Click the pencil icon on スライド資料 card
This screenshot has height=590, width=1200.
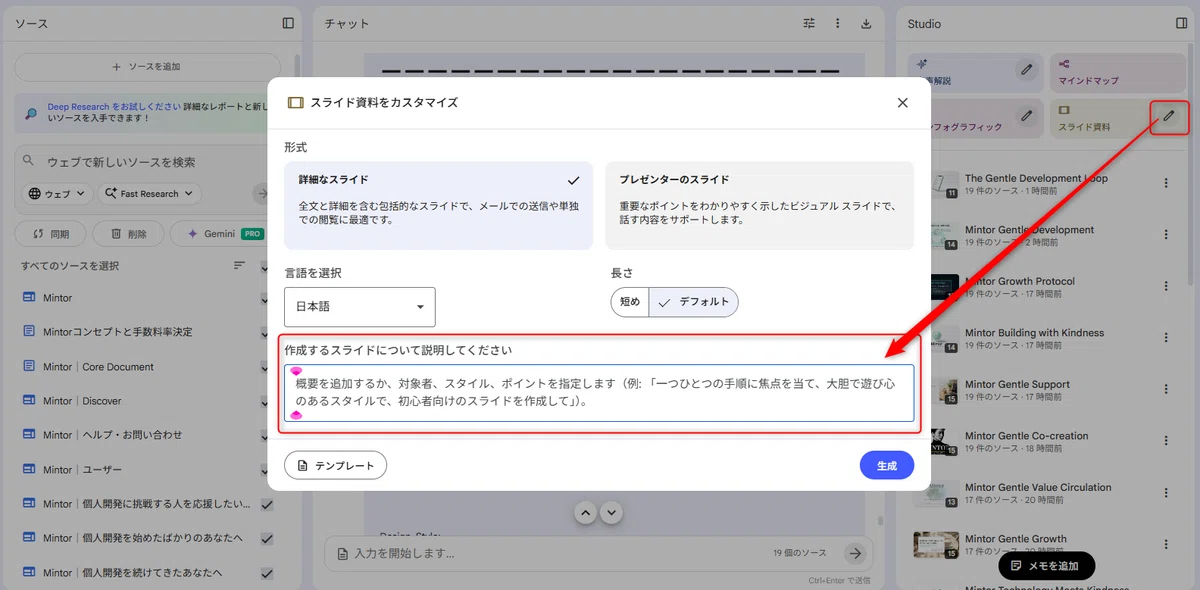pyautogui.click(x=1168, y=117)
